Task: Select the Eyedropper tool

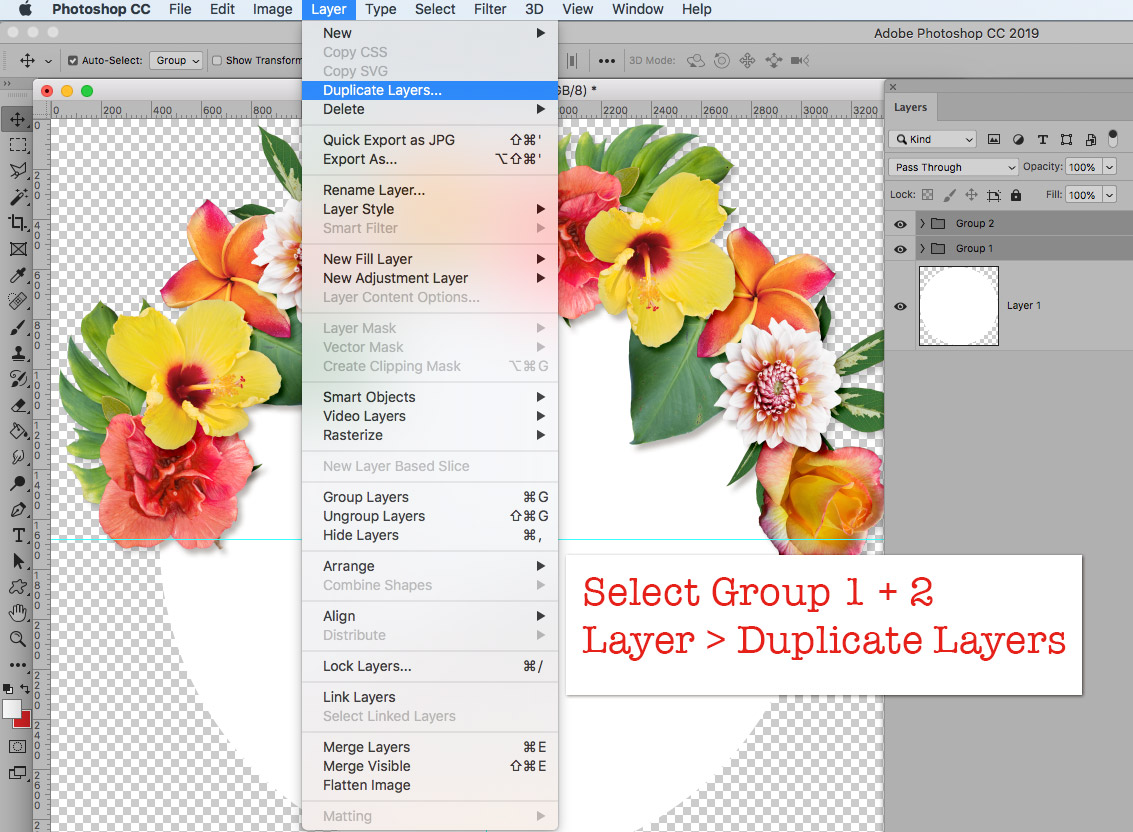Action: (x=17, y=275)
